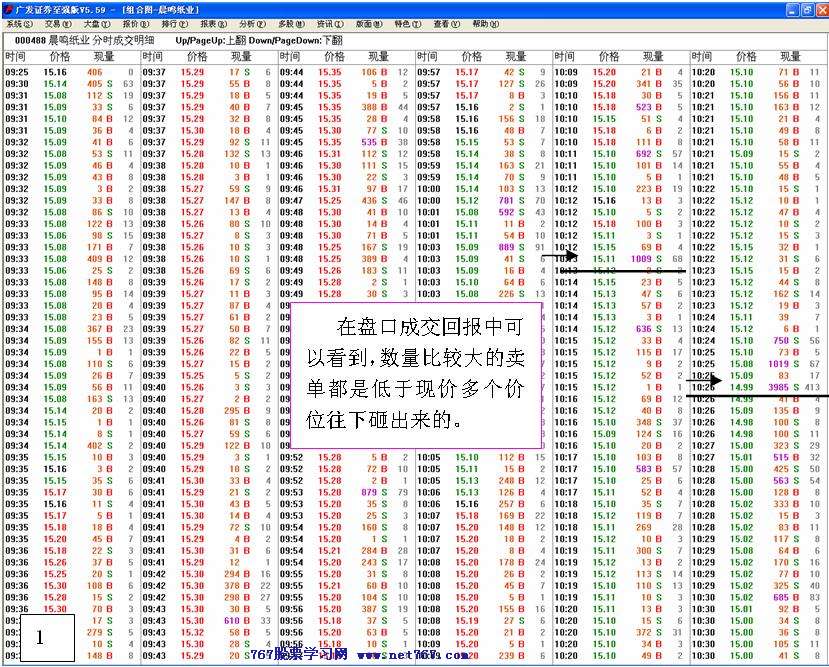Open the 分析 menu
Screen dimensions: 829x667
tap(252, 24)
